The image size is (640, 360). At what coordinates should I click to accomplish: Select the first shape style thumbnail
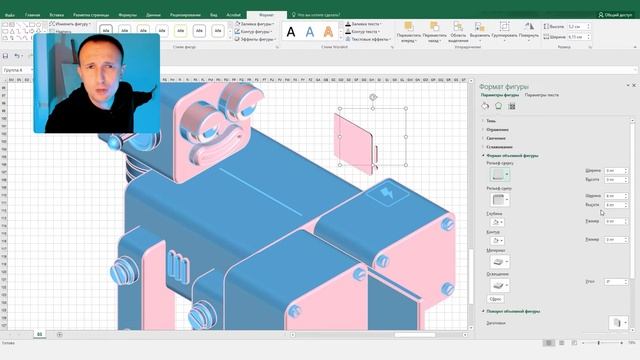point(106,31)
